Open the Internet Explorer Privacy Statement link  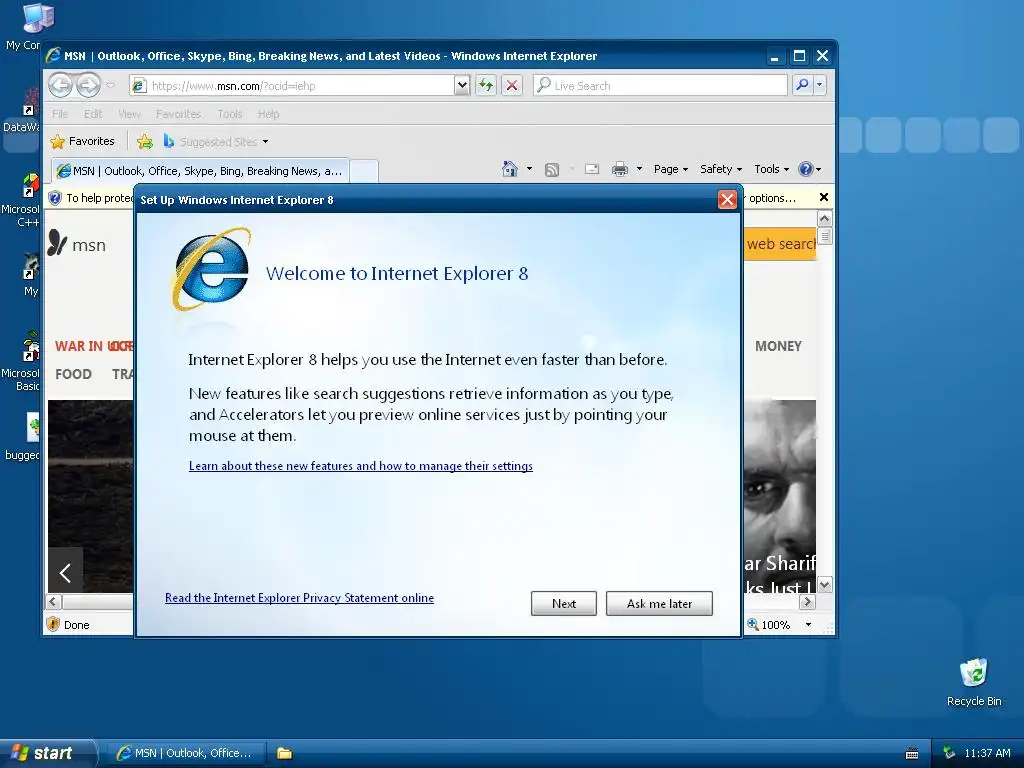point(299,598)
